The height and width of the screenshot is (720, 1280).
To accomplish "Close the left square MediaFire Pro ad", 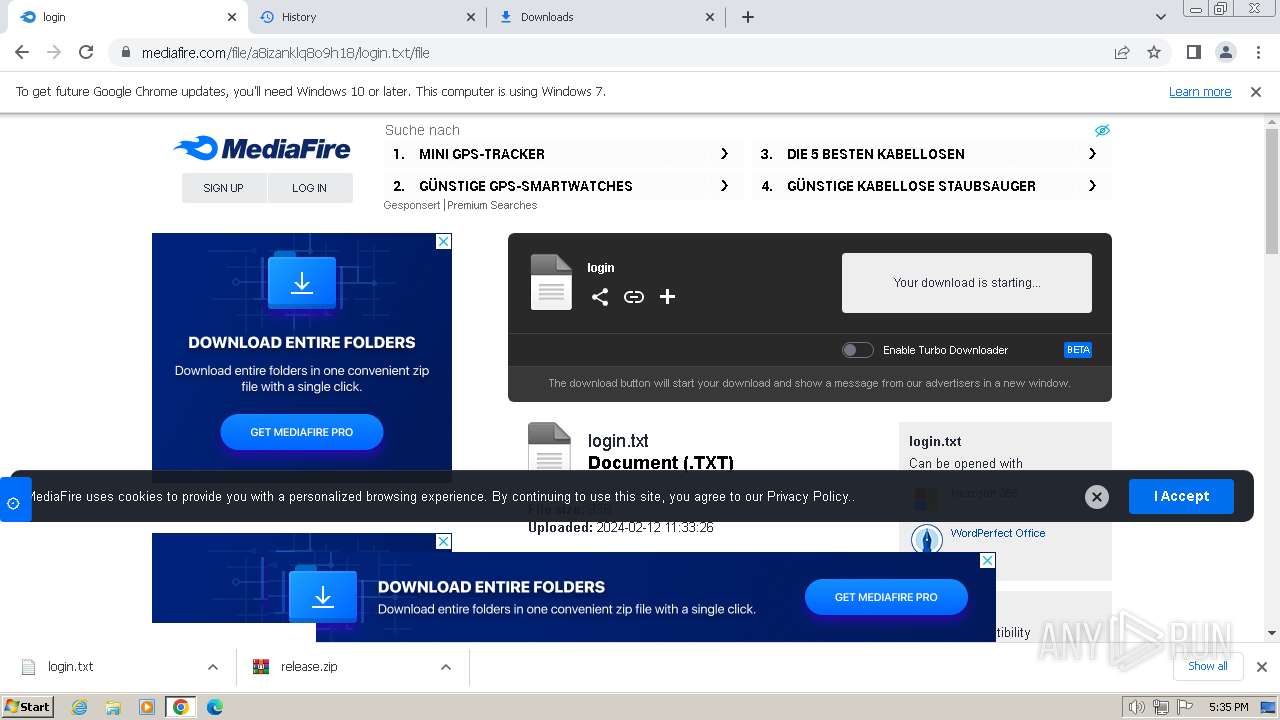I will [x=444, y=241].
